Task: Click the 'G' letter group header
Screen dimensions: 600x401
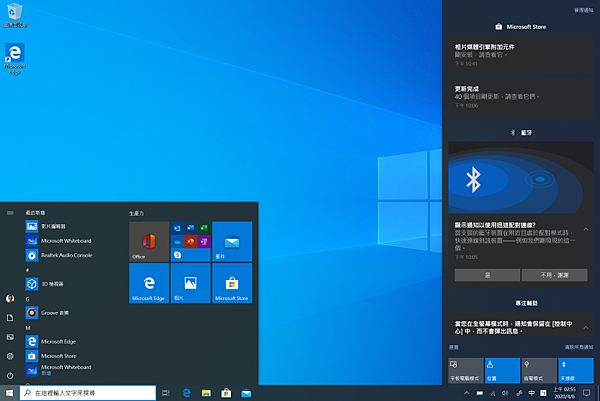Action: 27,299
